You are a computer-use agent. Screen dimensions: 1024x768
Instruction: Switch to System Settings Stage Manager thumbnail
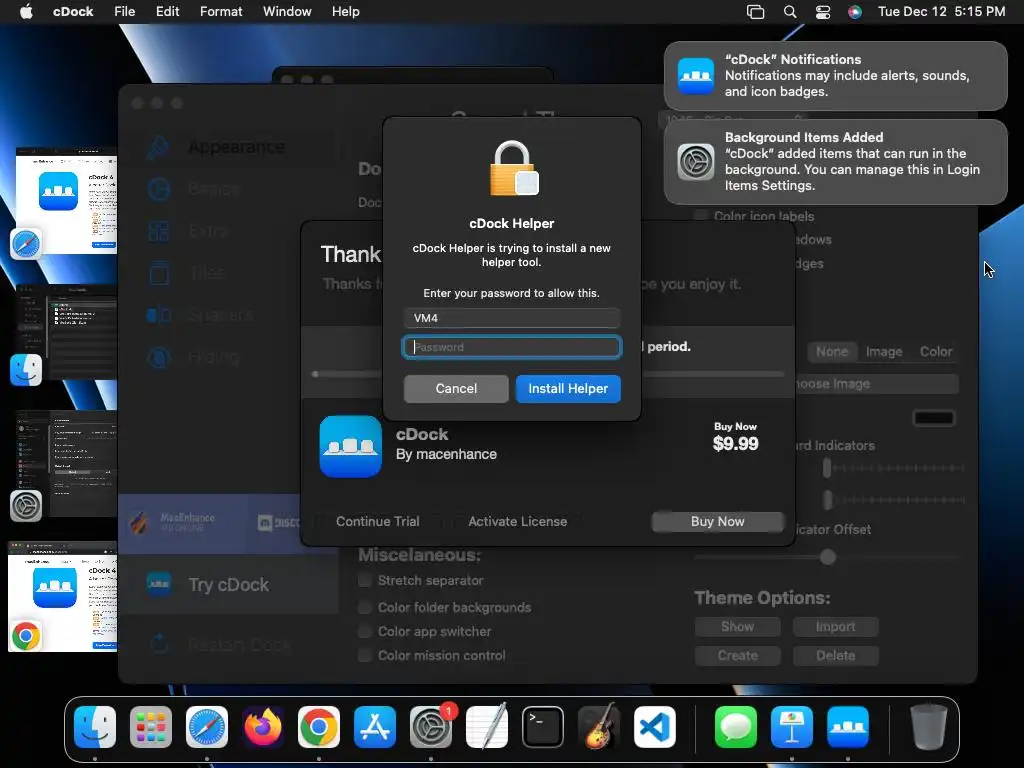point(66,464)
